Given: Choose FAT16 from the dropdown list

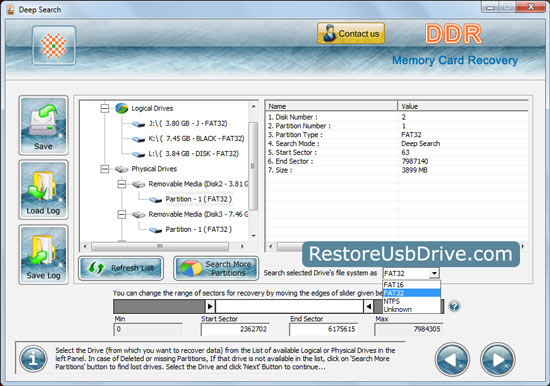Looking at the screenshot, I should pyautogui.click(x=411, y=285).
